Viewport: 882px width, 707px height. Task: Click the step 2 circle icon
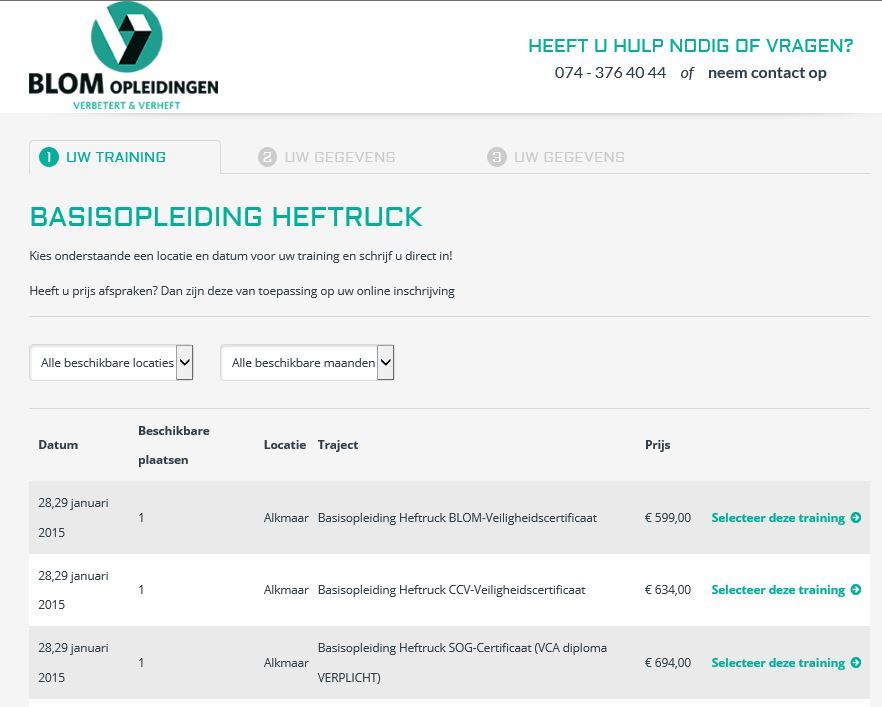(x=267, y=157)
